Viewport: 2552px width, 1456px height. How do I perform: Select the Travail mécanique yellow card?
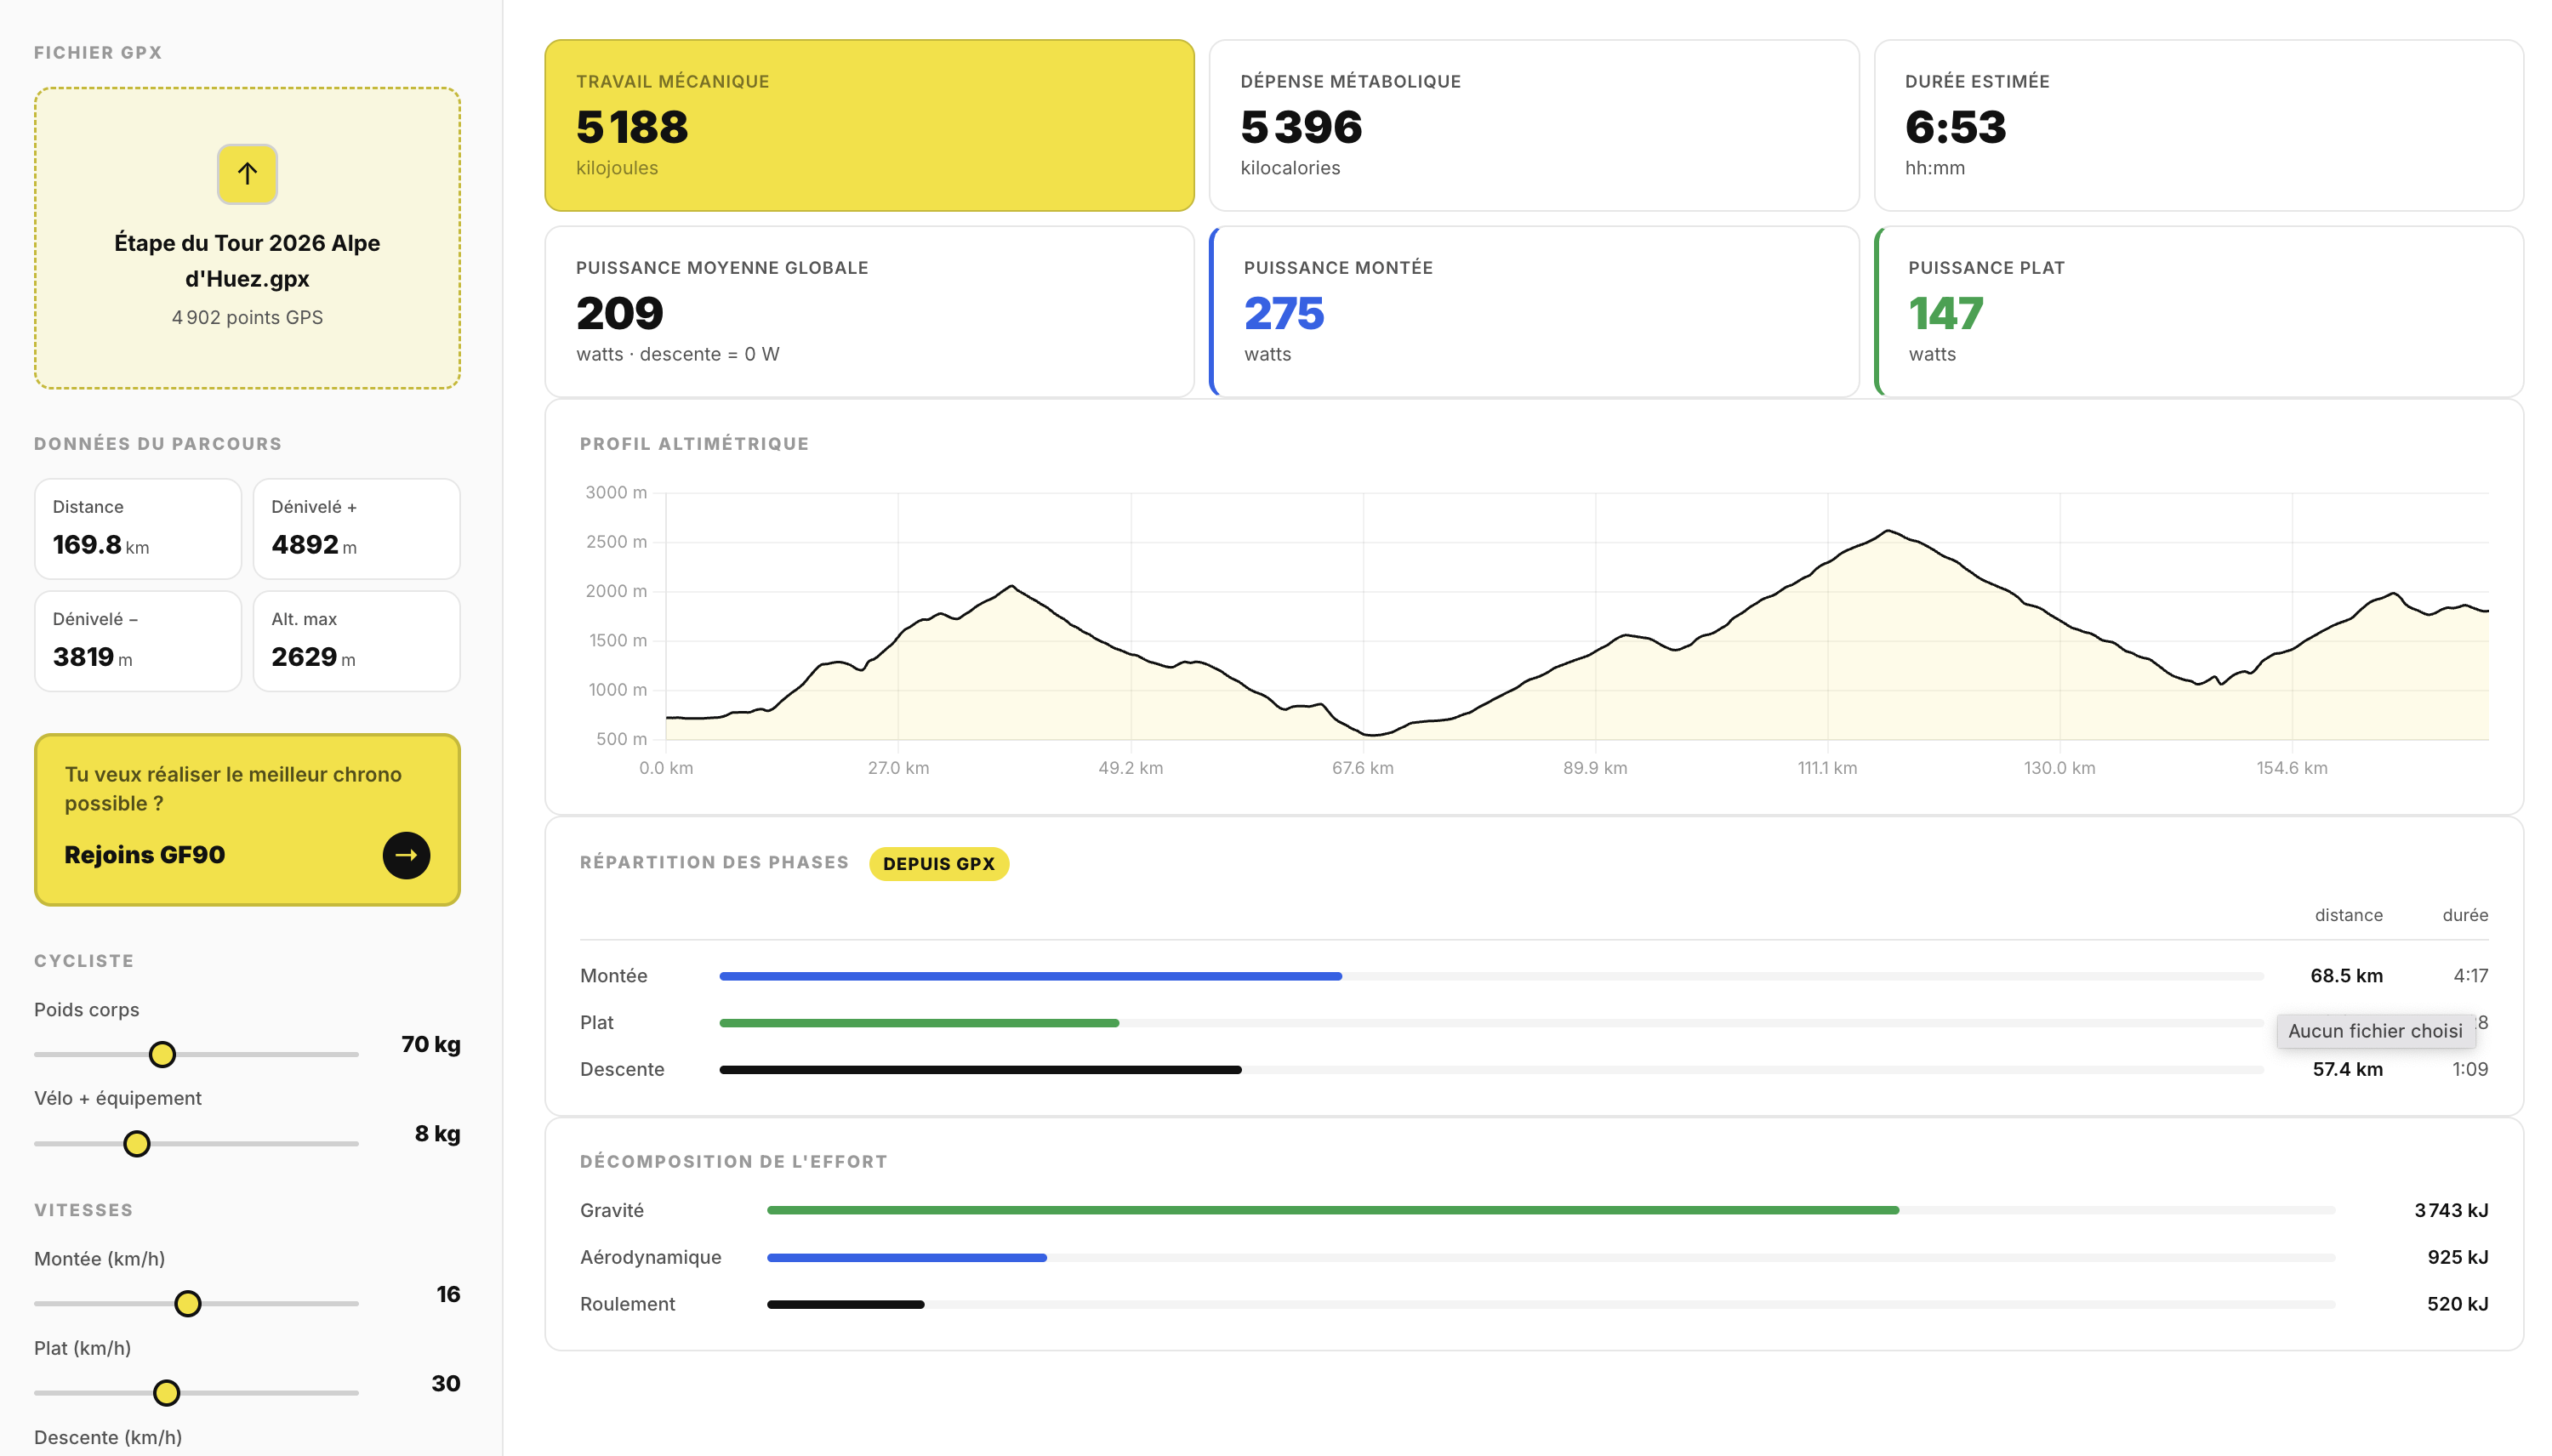pyautogui.click(x=869, y=125)
